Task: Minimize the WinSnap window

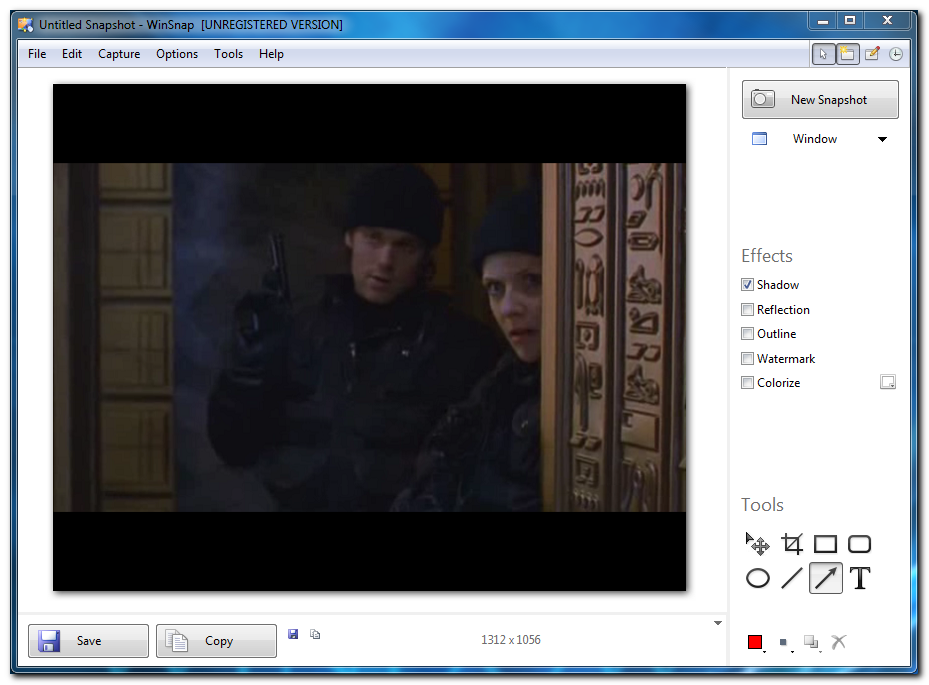Action: point(822,21)
